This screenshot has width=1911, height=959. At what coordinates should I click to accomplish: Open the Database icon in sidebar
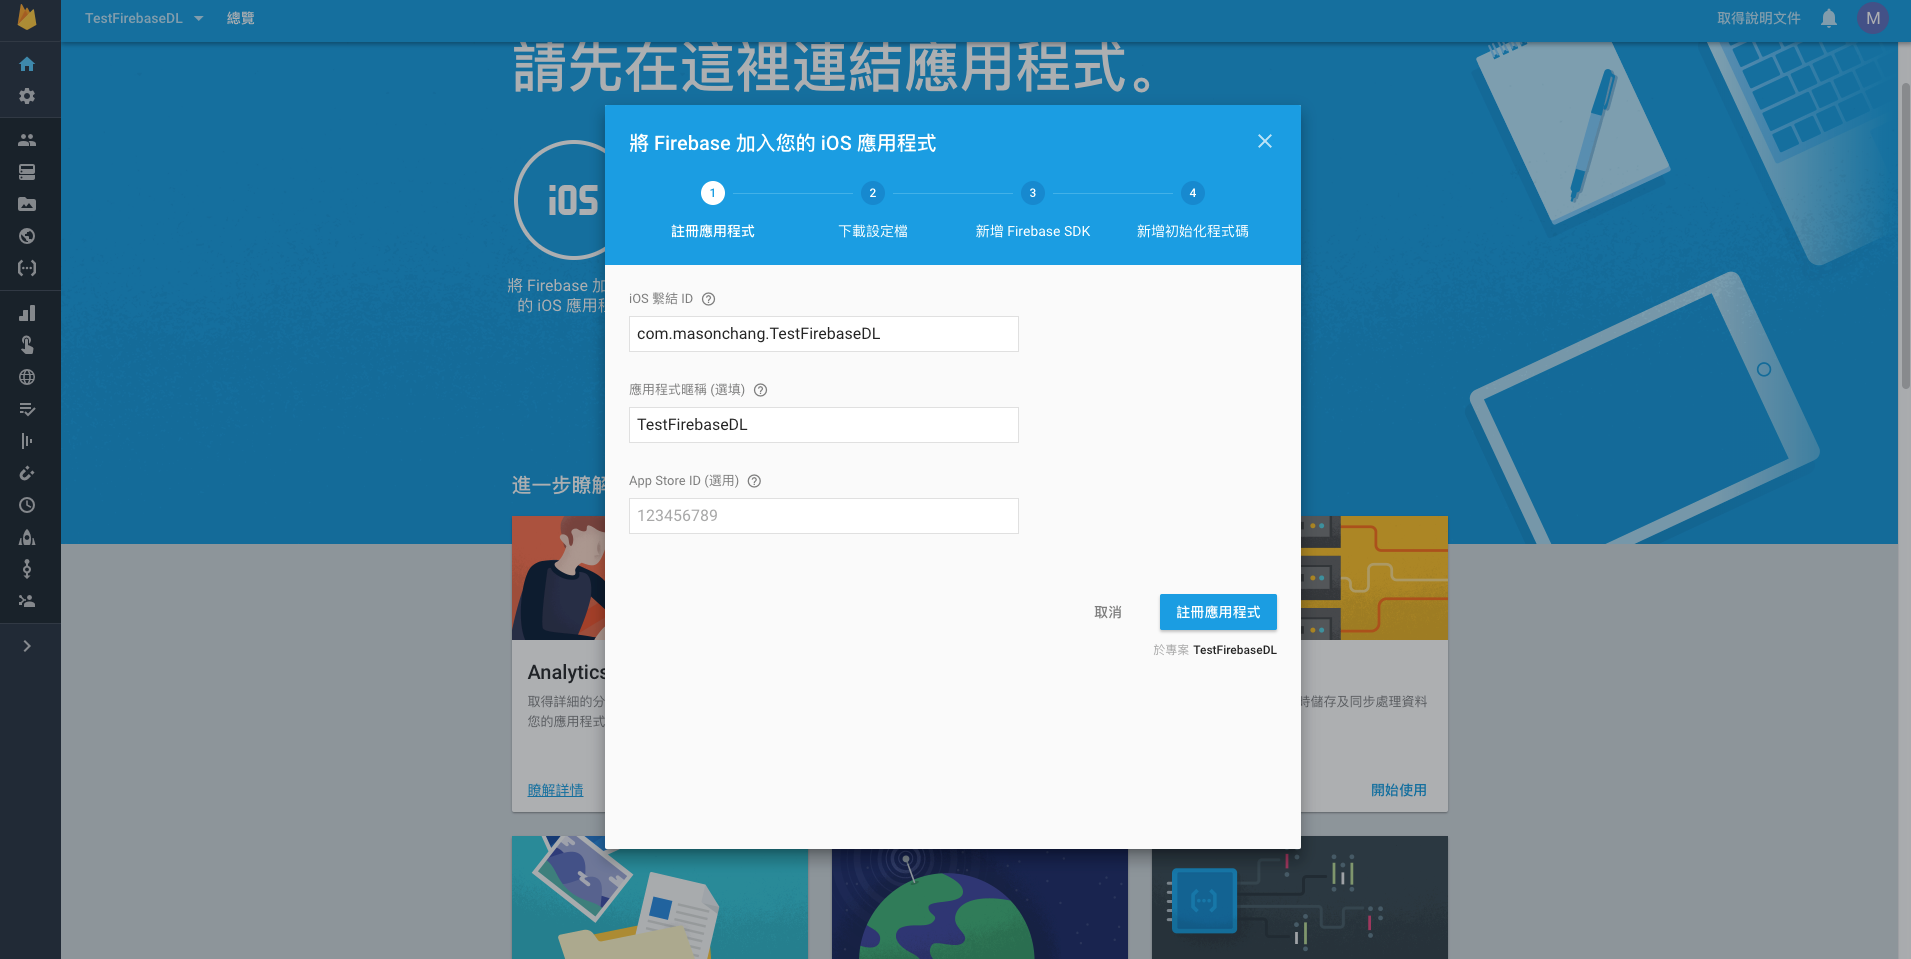point(27,172)
